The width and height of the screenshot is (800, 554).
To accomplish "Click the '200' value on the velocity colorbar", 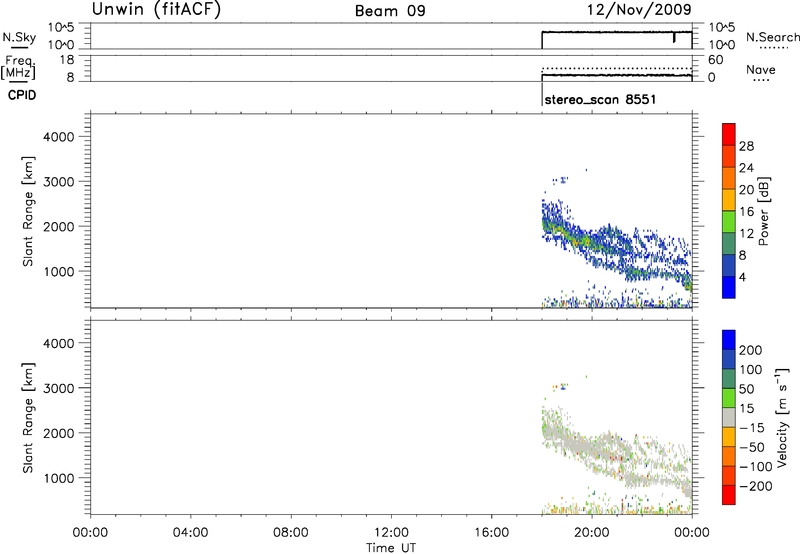I will click(x=751, y=350).
